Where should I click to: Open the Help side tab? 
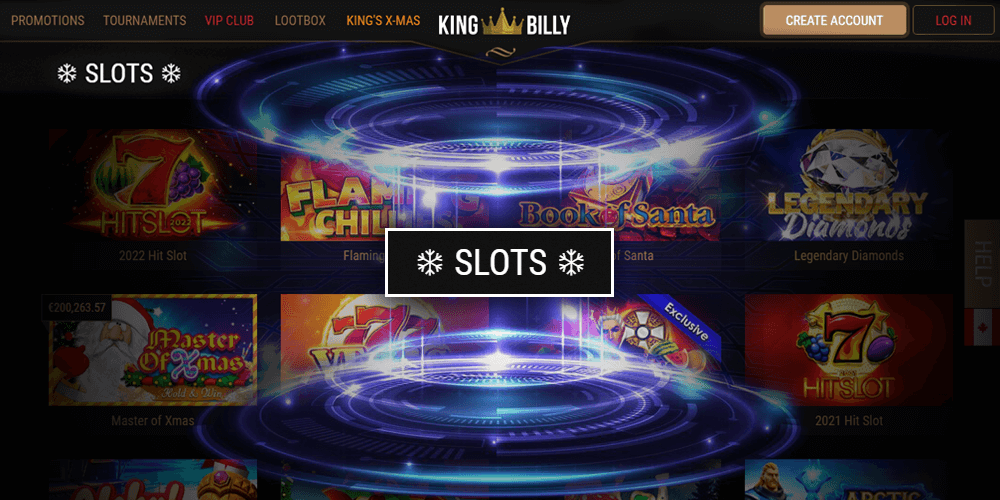click(x=982, y=264)
